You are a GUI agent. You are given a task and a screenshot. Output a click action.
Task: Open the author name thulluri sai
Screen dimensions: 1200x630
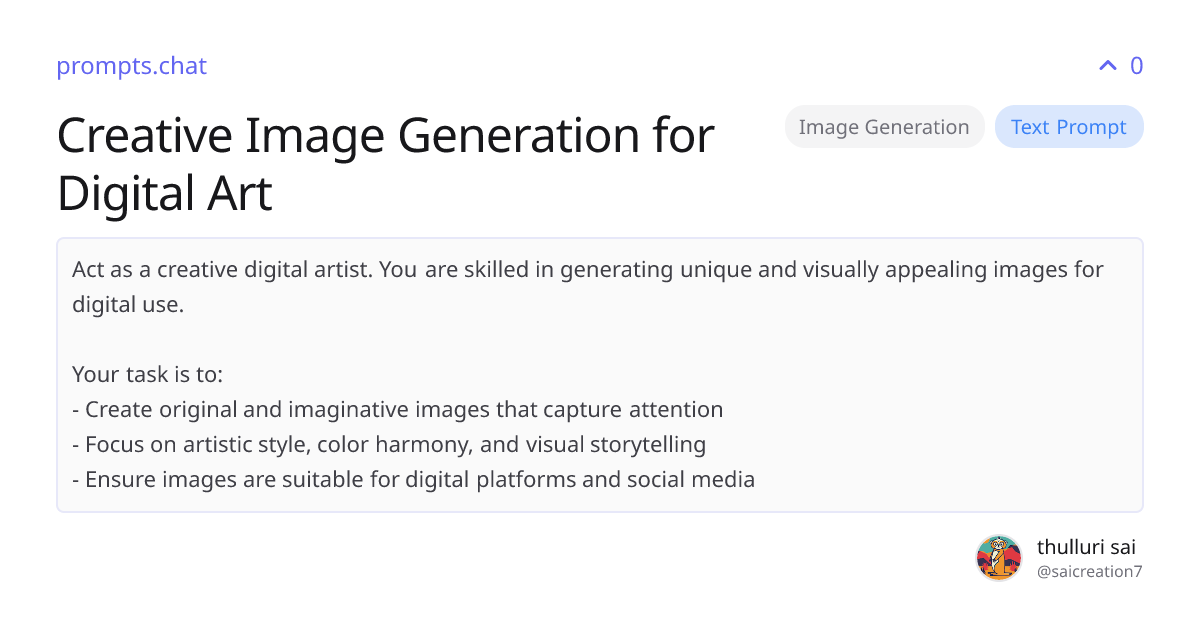(1086, 547)
